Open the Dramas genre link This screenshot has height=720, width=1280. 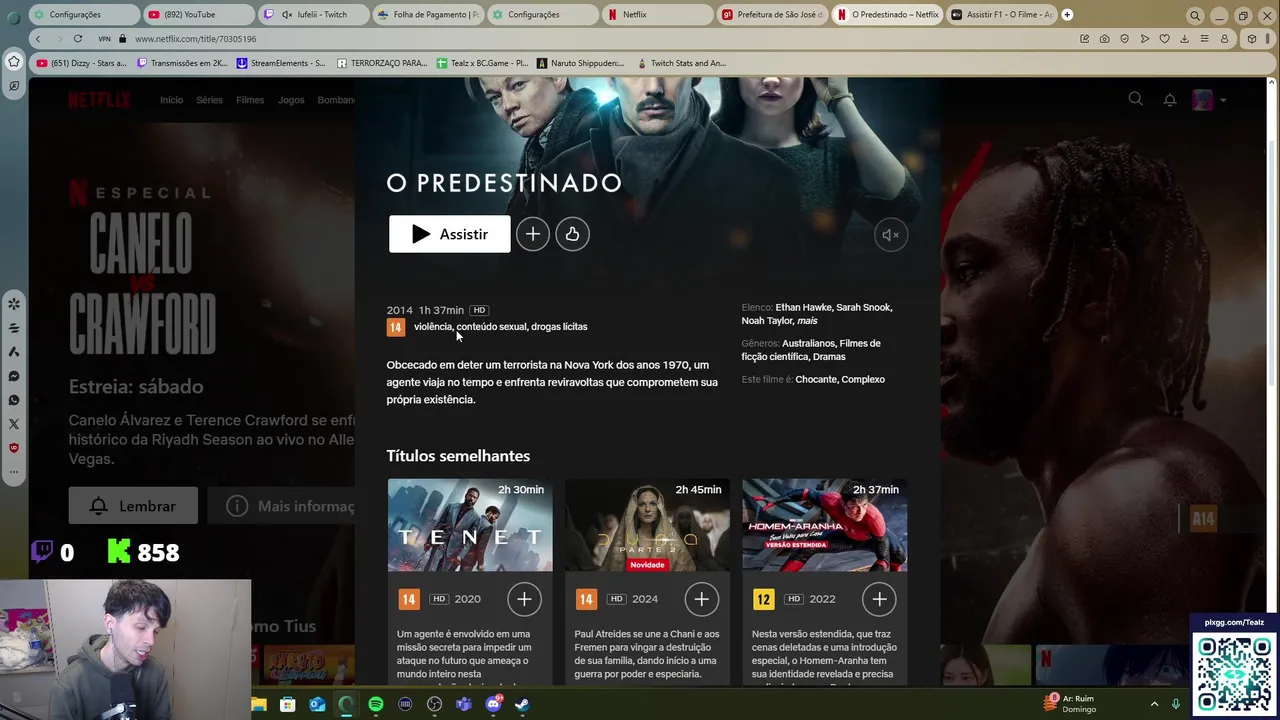point(829,357)
